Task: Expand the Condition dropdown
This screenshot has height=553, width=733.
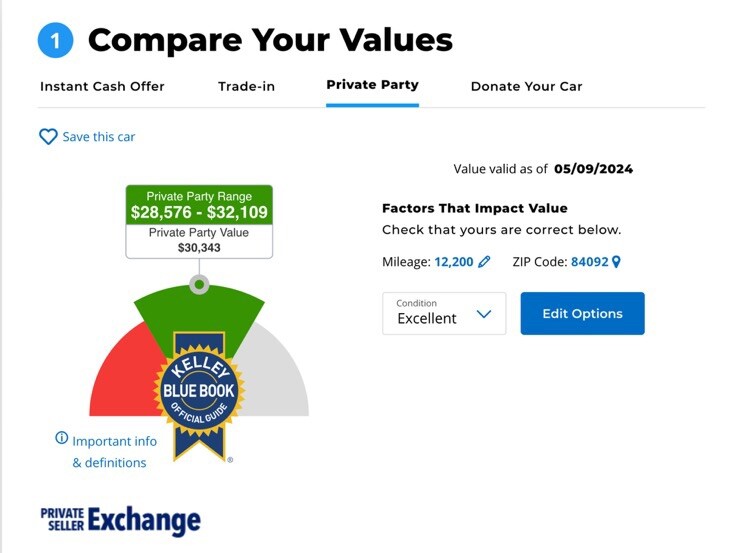Action: coord(444,313)
